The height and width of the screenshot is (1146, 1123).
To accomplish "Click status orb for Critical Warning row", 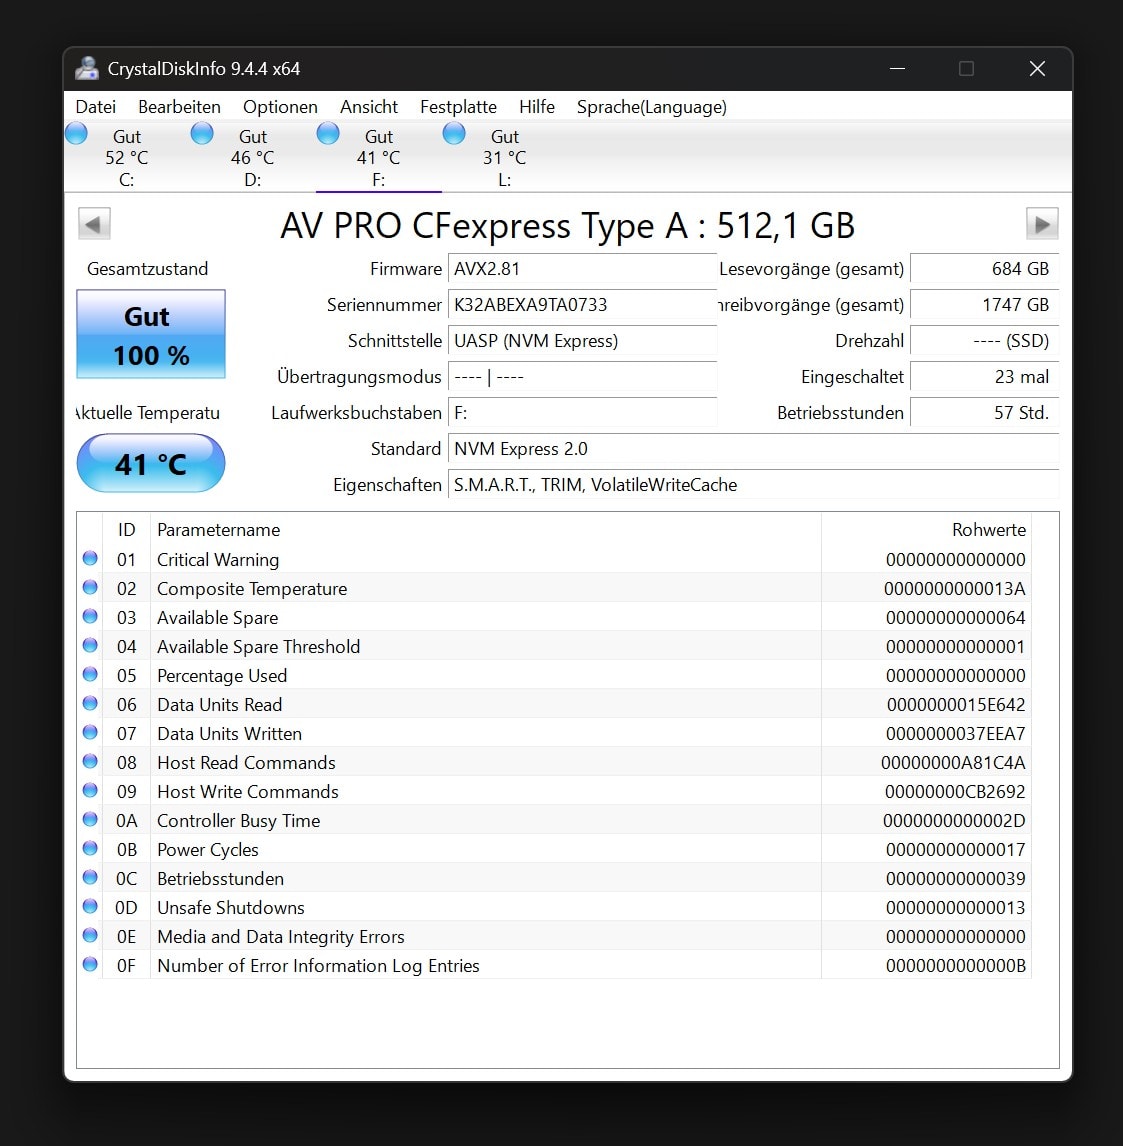I will tap(90, 558).
